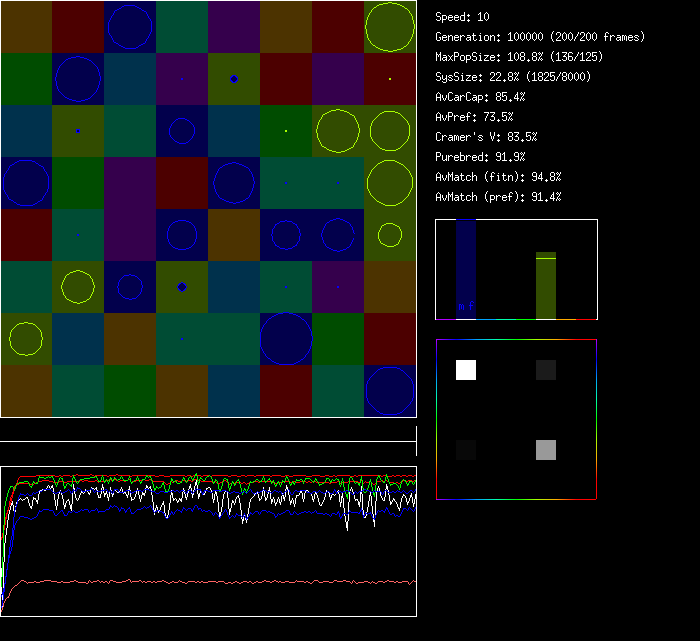
Task: Click the bright white square in the matrix panel
Action: [466, 370]
